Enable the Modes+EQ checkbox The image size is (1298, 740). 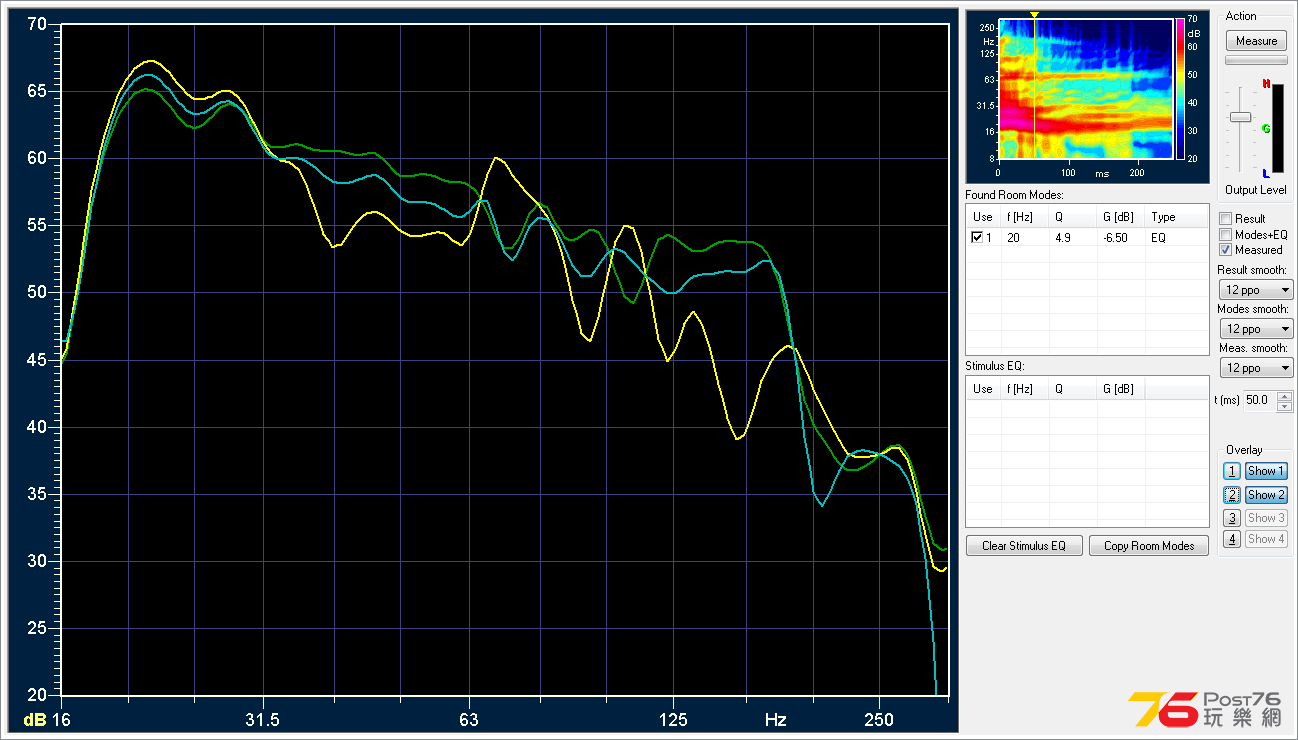point(1226,234)
